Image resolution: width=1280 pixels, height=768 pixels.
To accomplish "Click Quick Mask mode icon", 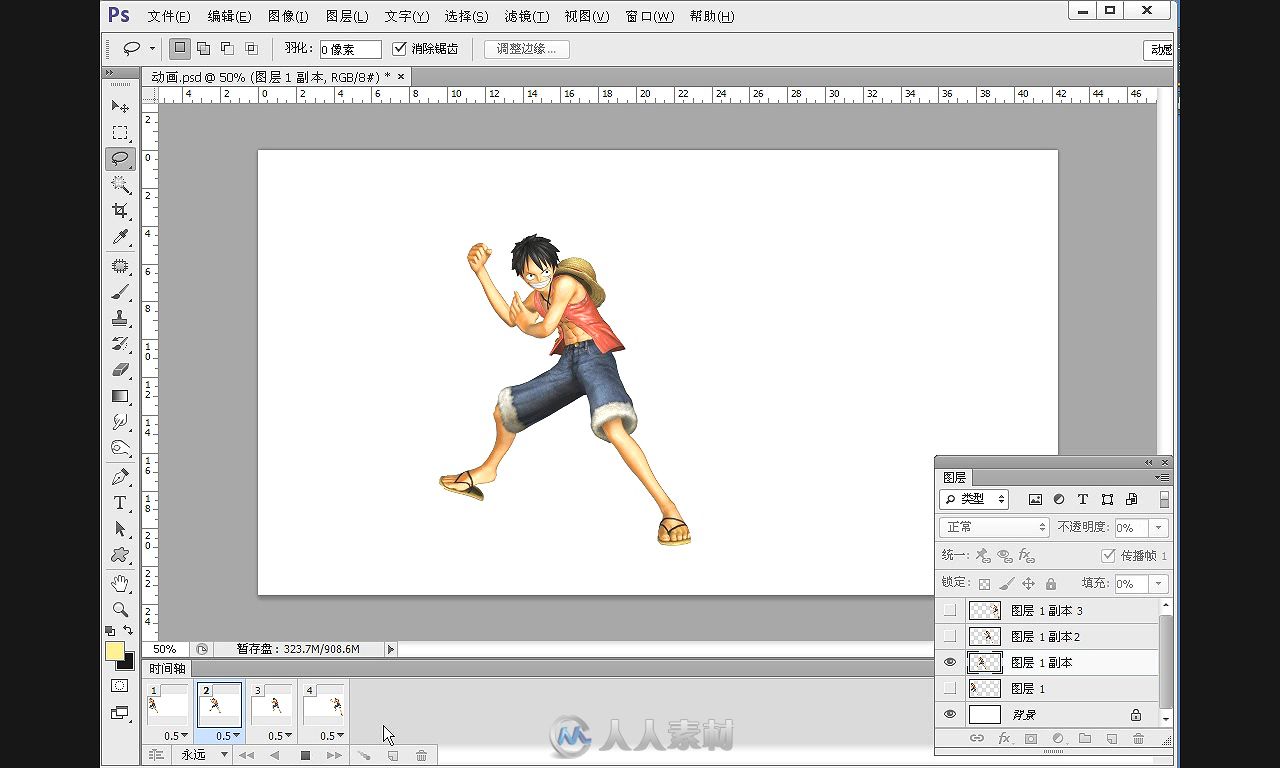I will (x=120, y=686).
